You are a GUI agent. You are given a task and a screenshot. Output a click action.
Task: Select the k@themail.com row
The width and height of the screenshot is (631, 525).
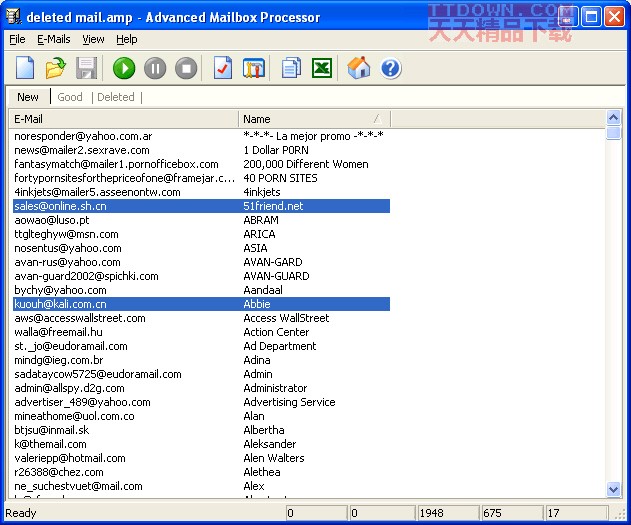(201, 444)
